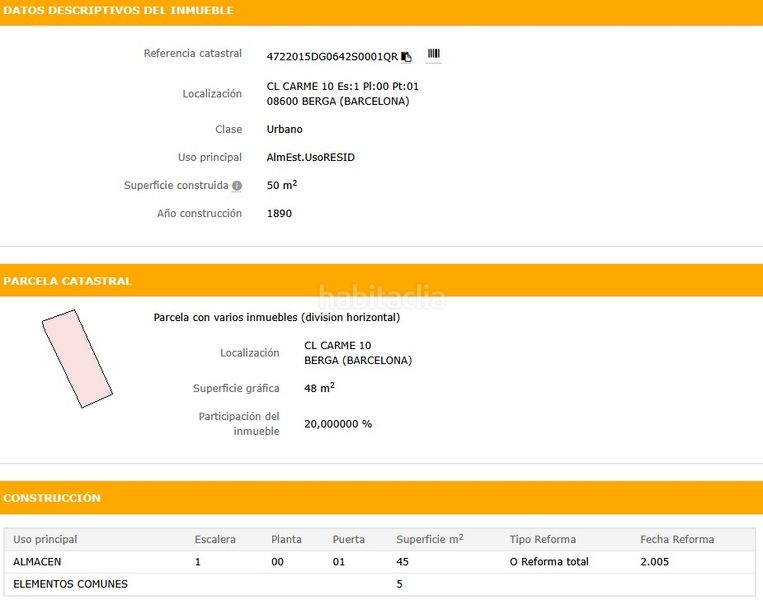
Task: Click the parcel location BERGA (BARCELONA)
Action: (x=358, y=360)
